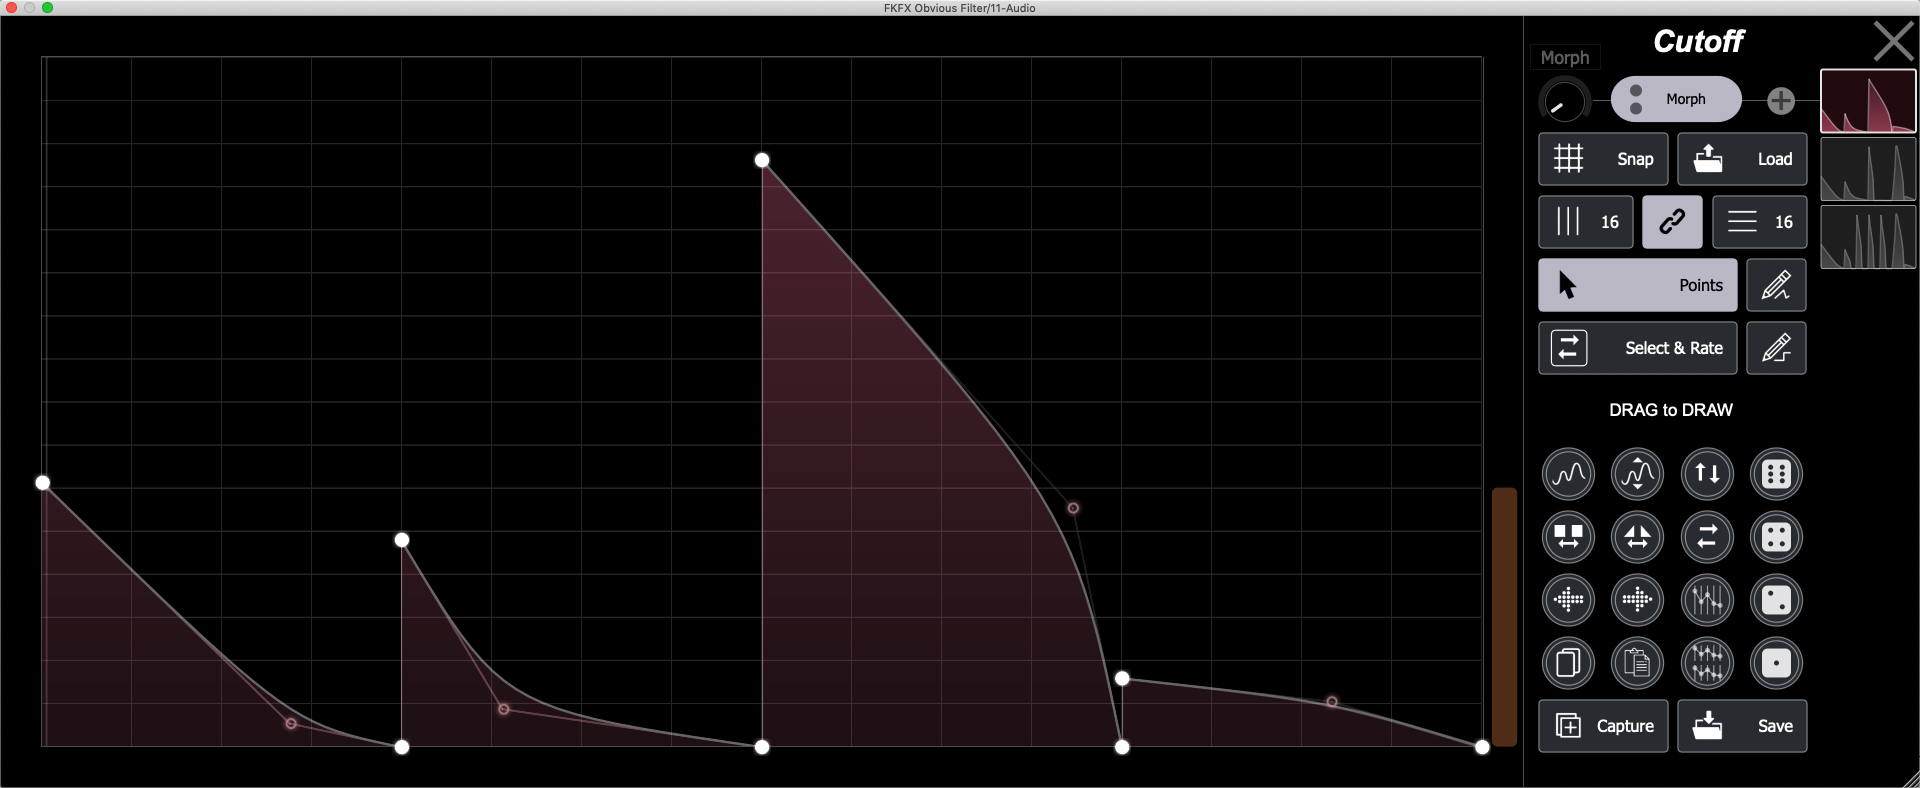Click the smooth curve shape icon

(1568, 474)
